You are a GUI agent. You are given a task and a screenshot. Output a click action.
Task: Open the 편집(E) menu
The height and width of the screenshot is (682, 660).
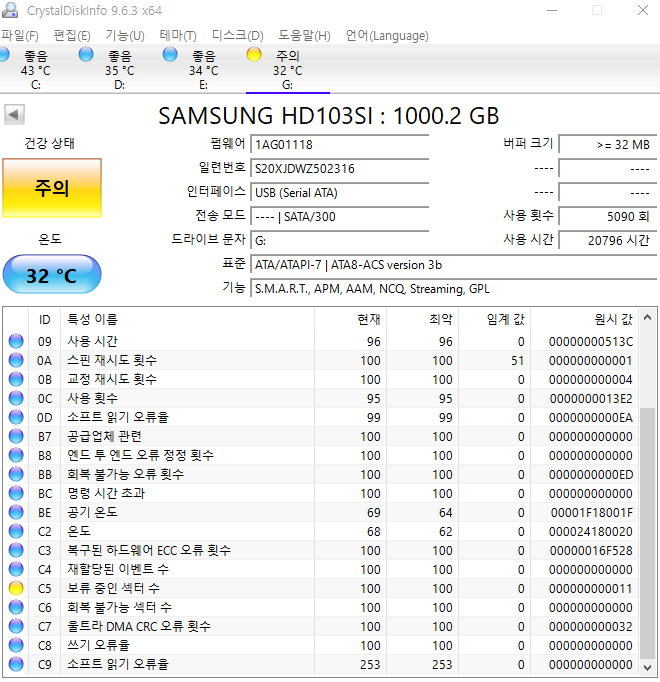pyautogui.click(x=72, y=35)
